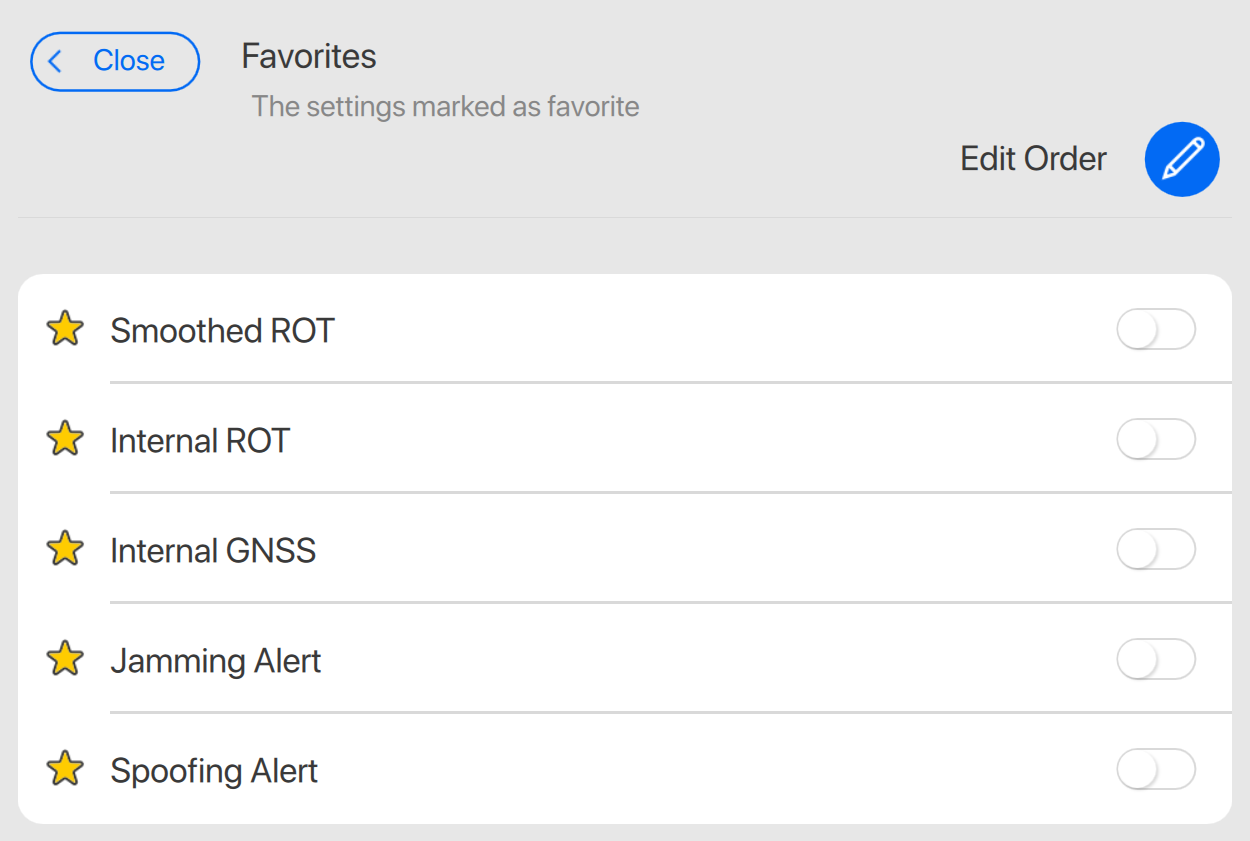Click the back chevron in Close button
The image size is (1250, 841).
coord(56,62)
